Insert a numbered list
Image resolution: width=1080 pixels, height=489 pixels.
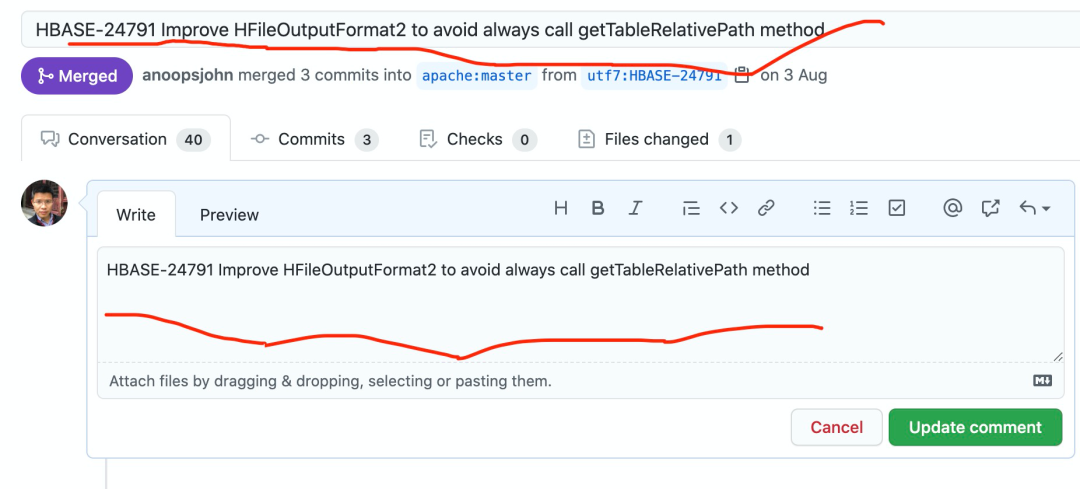859,208
